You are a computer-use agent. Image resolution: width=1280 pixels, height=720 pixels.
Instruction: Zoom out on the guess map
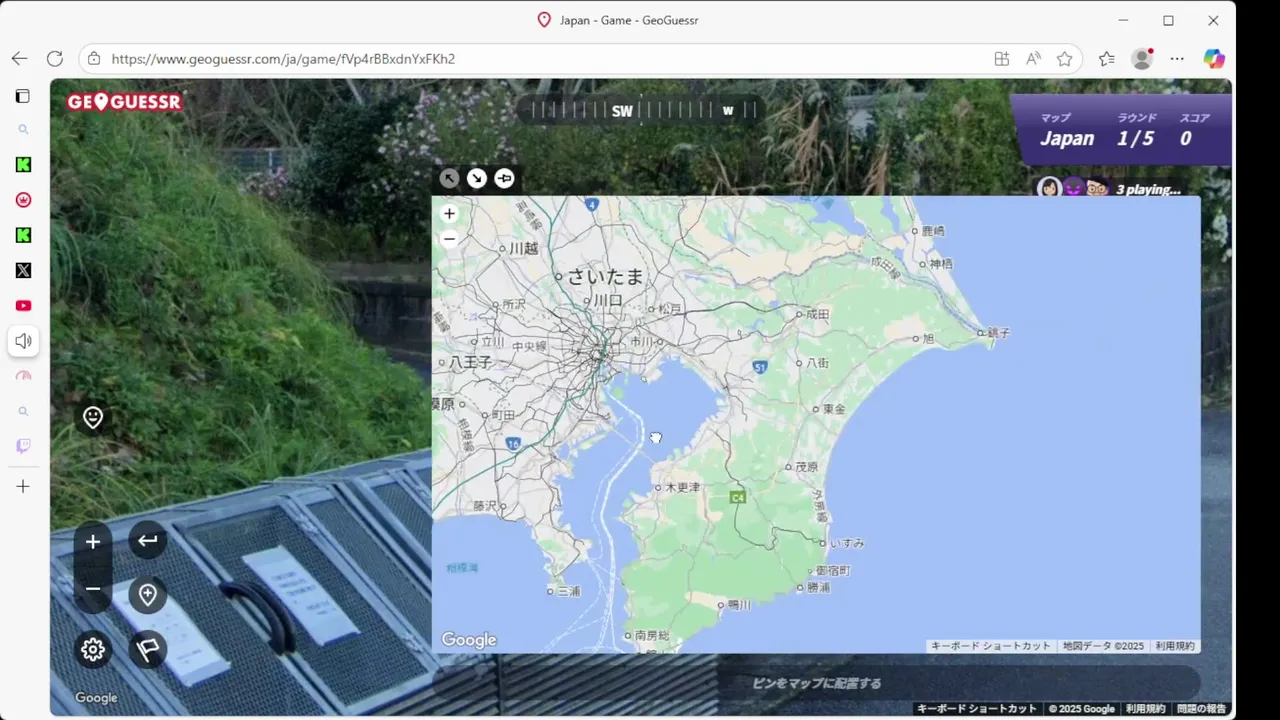449,238
